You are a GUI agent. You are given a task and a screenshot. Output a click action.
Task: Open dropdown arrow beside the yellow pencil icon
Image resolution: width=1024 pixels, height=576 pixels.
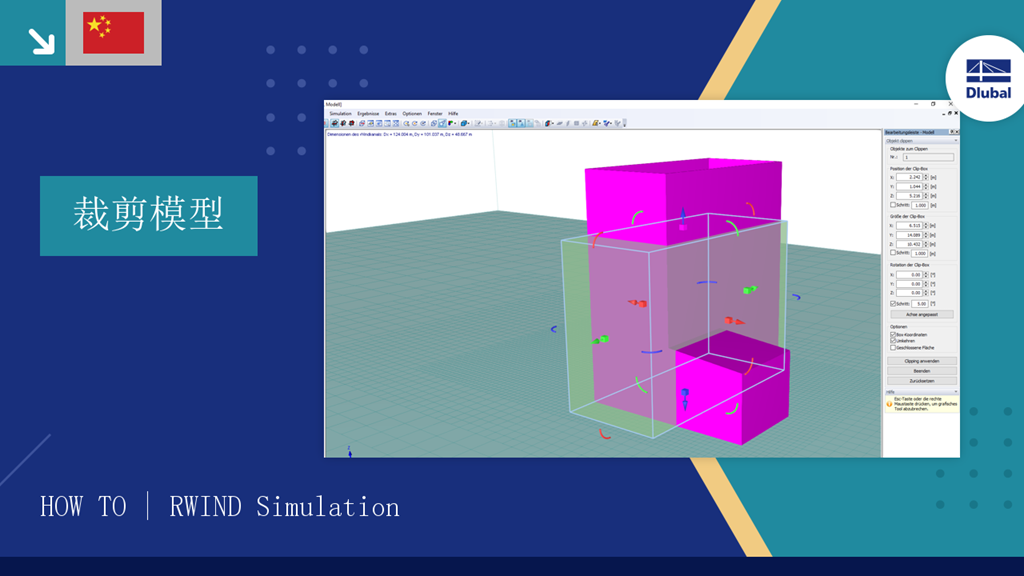coord(601,123)
